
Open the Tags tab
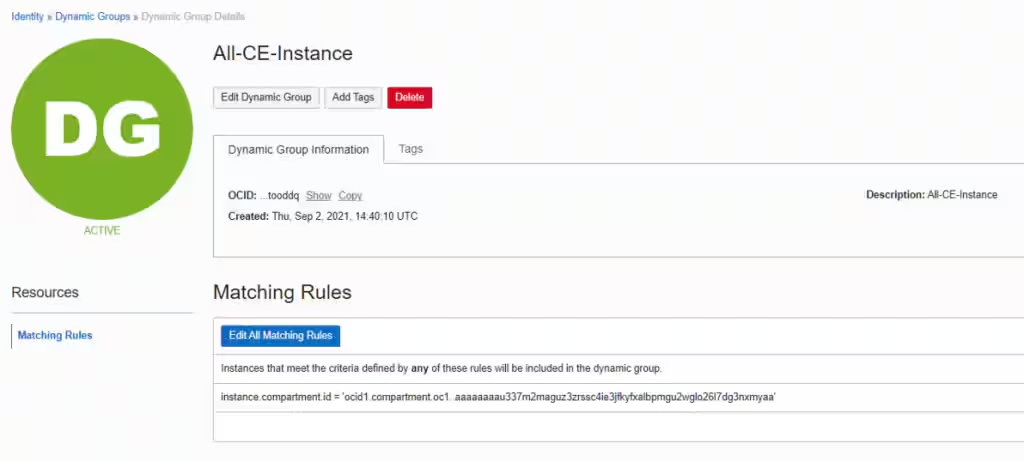pos(411,149)
